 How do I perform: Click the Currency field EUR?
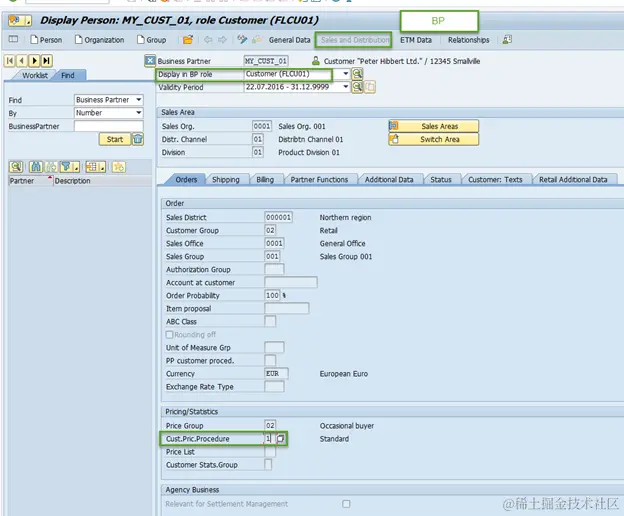tap(277, 374)
